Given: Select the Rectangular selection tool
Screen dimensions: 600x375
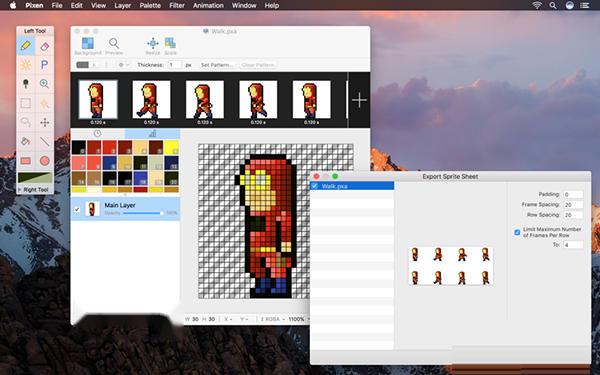Looking at the screenshot, I should coord(26,103).
